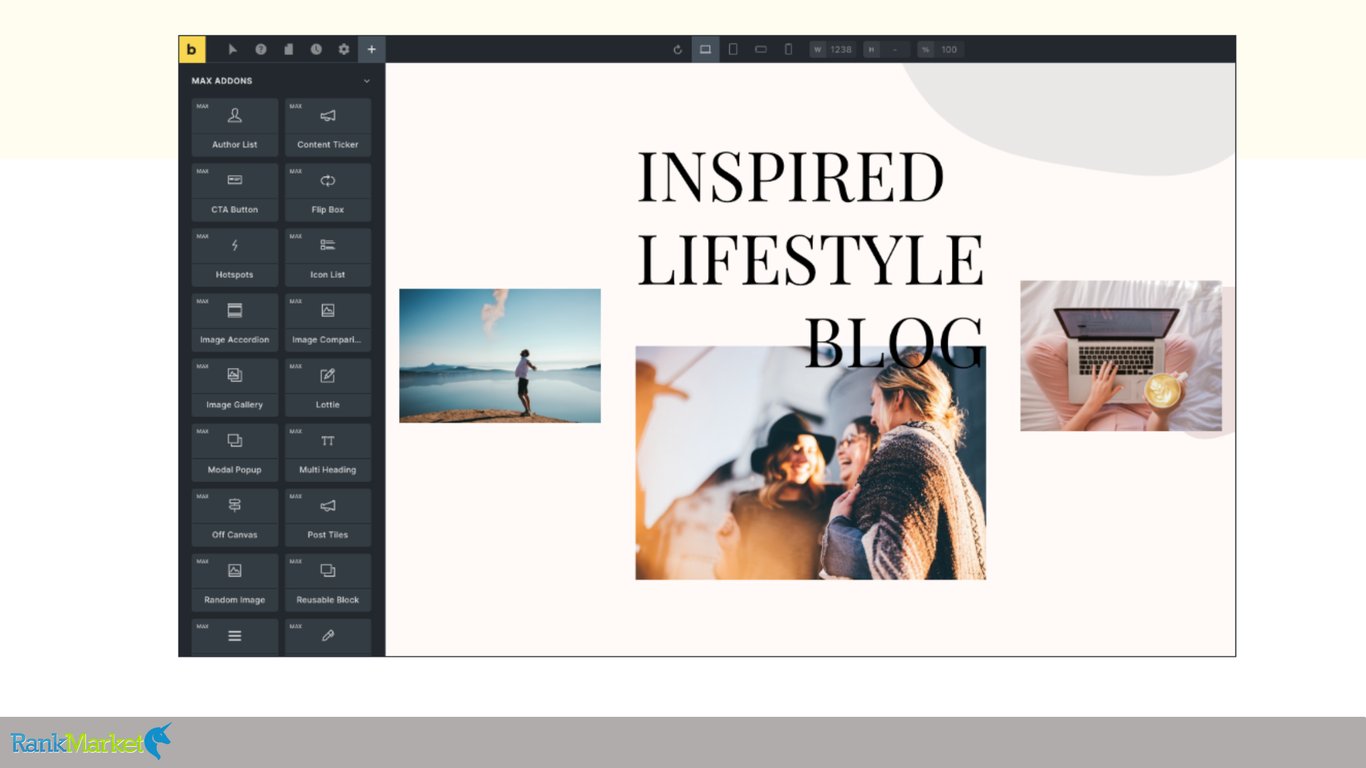Click the reload canvas icon
Image resolution: width=1366 pixels, height=768 pixels.
click(x=677, y=49)
